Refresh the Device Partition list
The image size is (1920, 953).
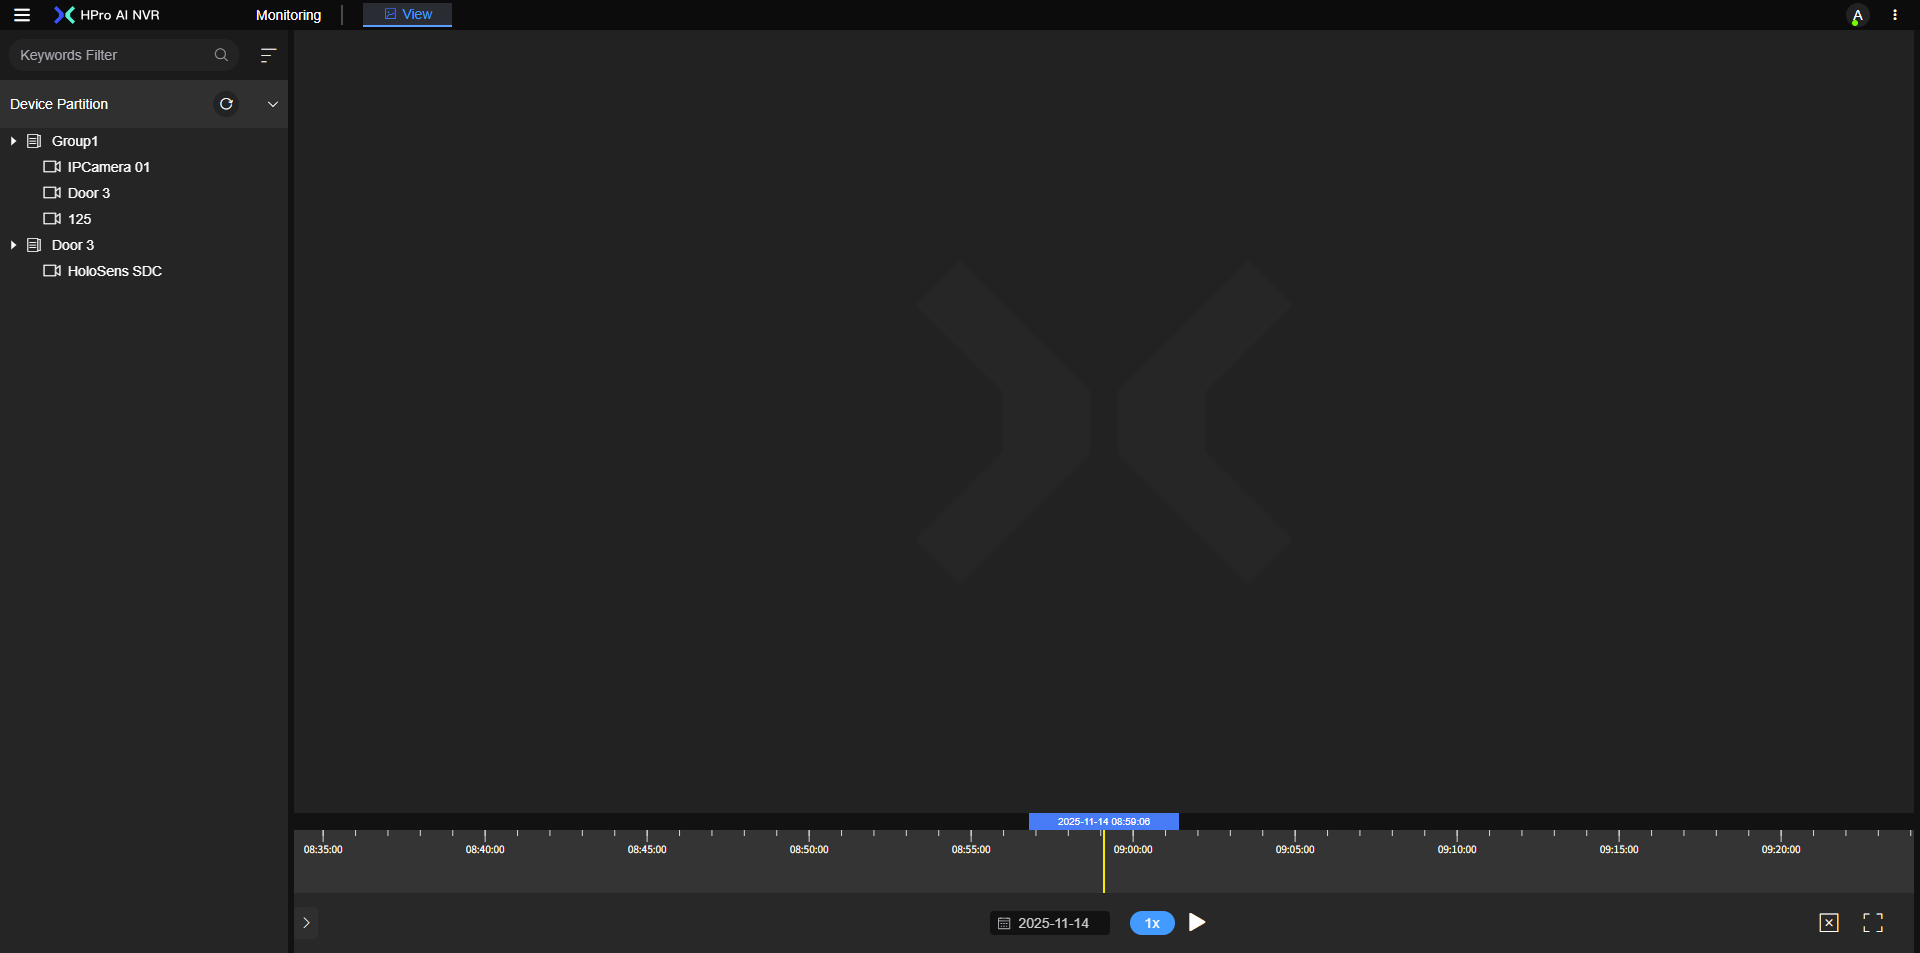coord(226,104)
